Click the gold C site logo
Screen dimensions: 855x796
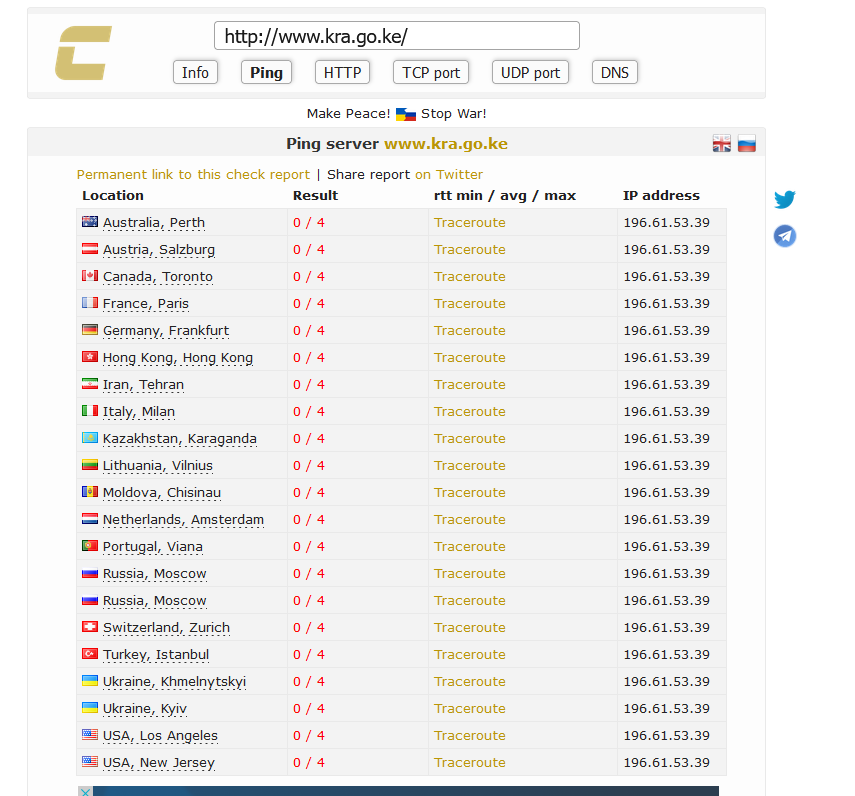point(83,53)
